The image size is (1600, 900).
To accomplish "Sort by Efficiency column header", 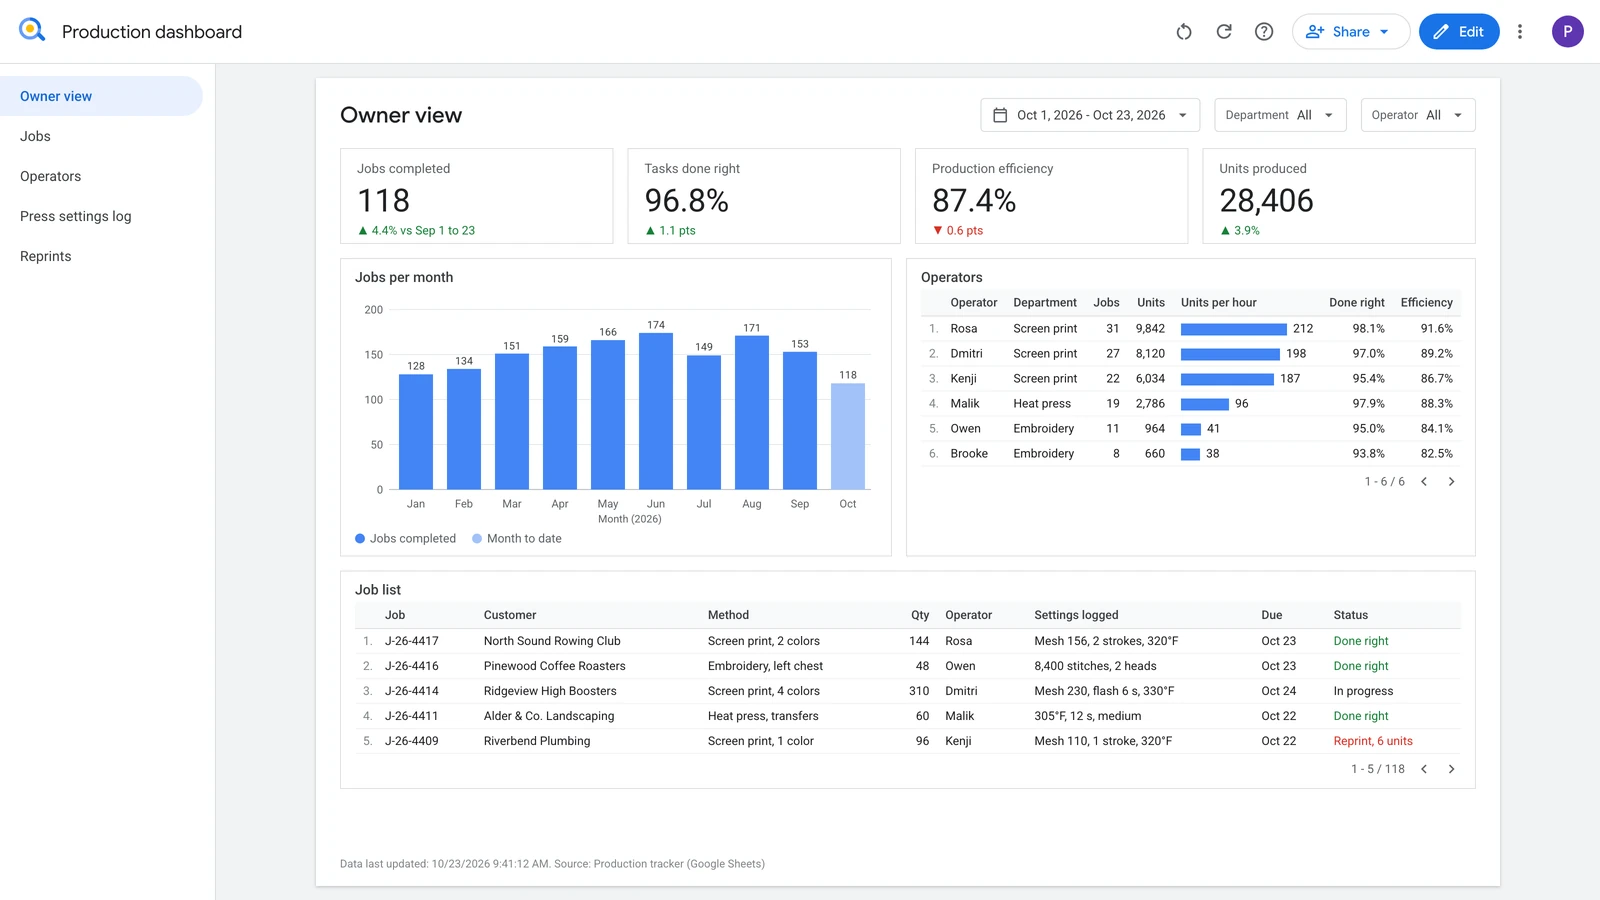I will (x=1426, y=303).
